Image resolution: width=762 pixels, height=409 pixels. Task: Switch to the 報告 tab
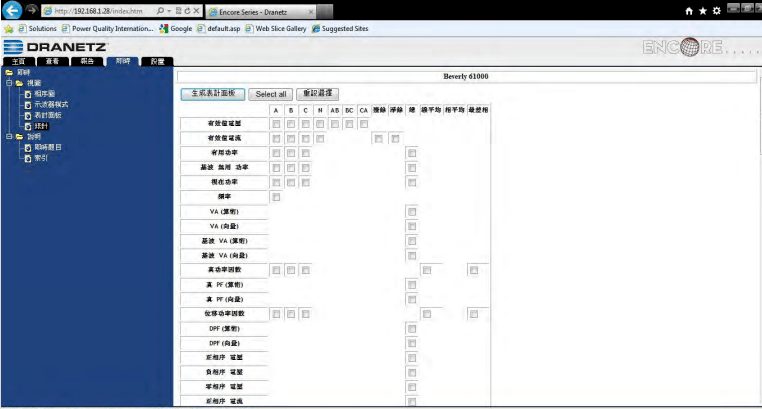[x=87, y=62]
